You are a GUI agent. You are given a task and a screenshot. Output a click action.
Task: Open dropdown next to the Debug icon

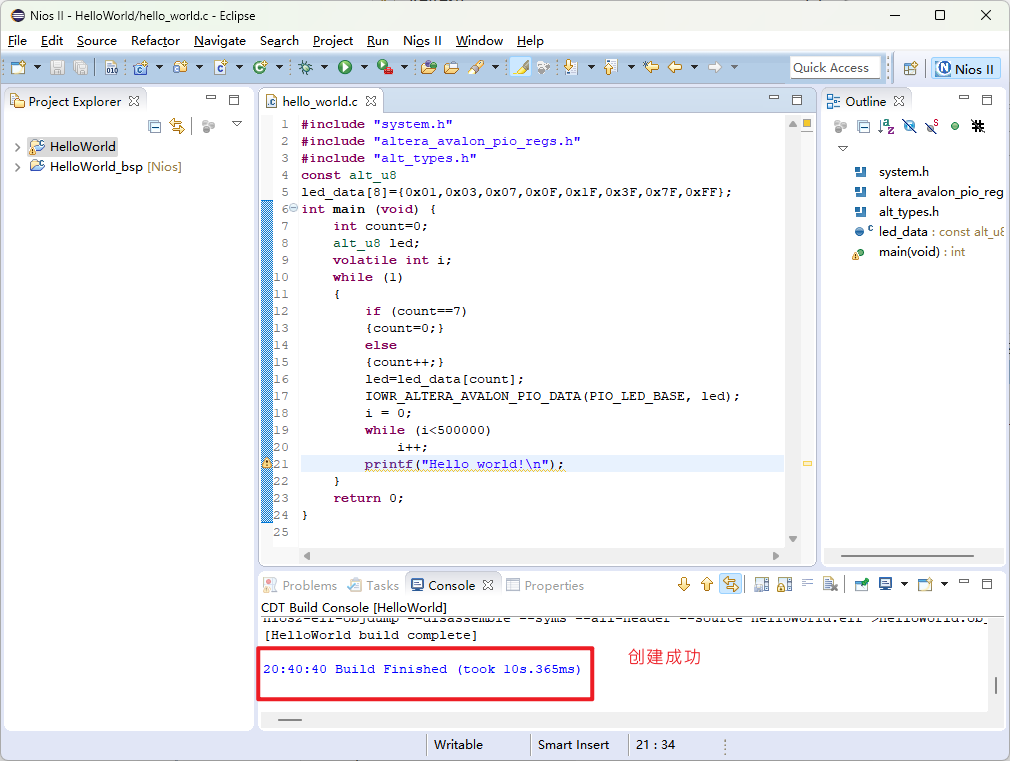tap(325, 67)
